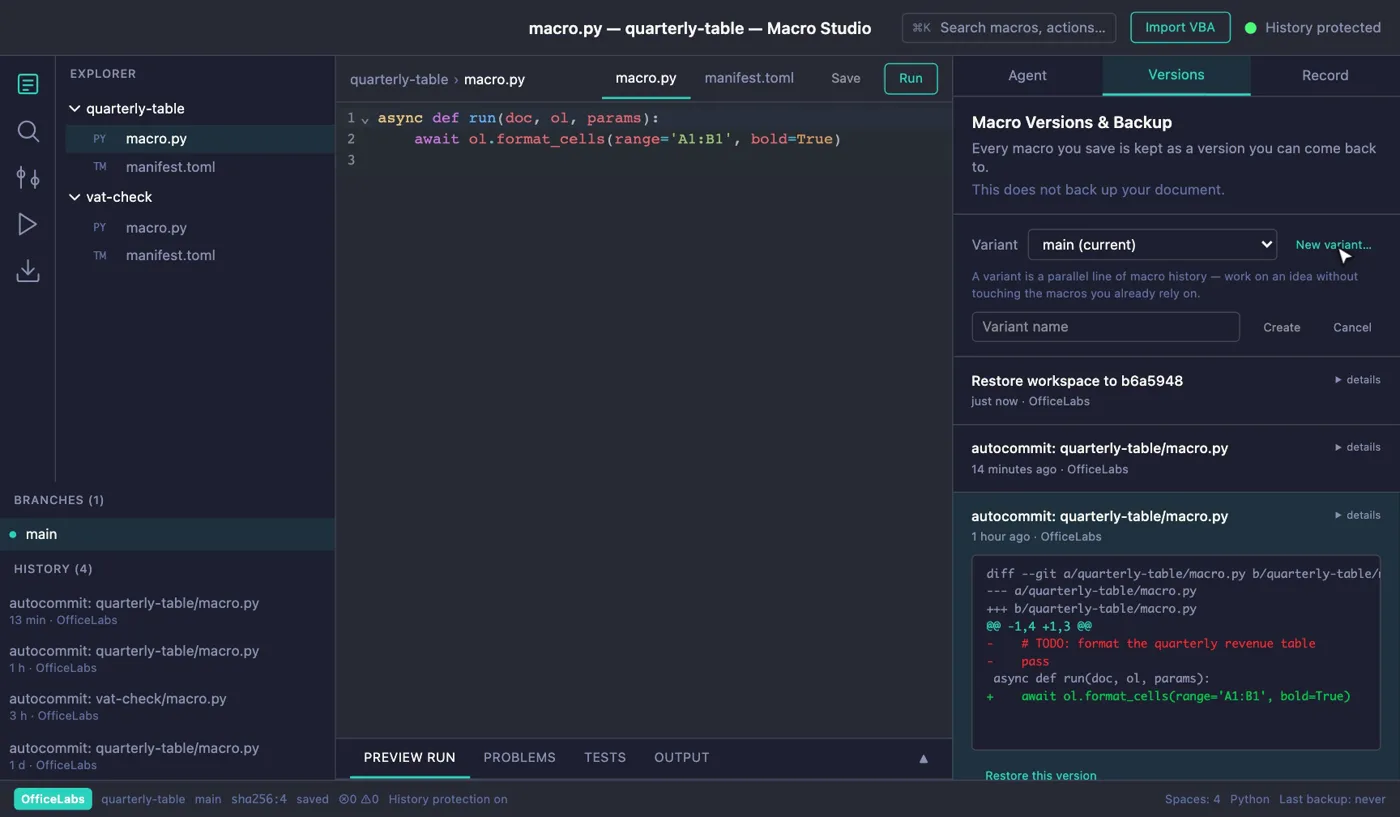Open the source control sidebar icon

(x=28, y=178)
